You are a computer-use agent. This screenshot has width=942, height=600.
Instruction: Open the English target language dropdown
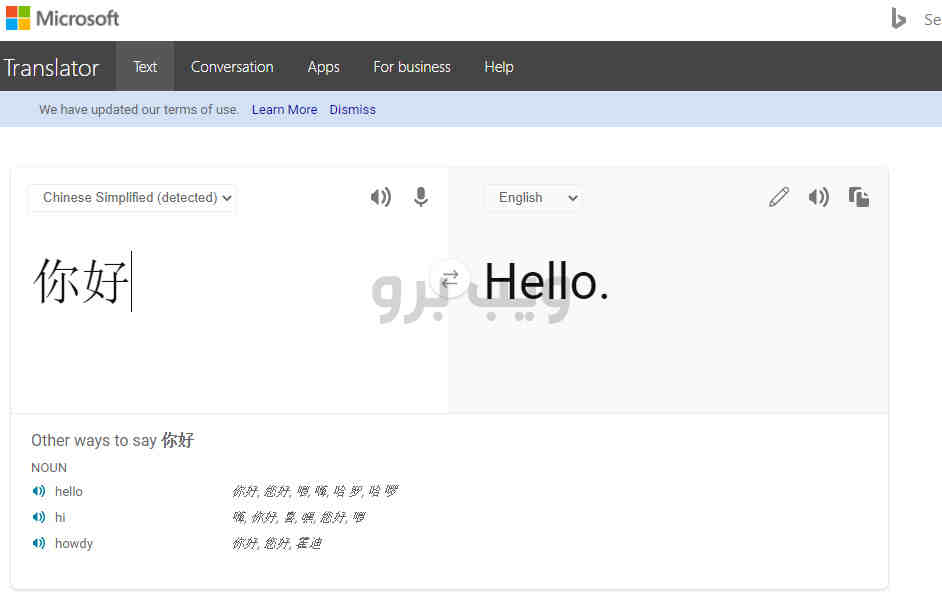533,198
